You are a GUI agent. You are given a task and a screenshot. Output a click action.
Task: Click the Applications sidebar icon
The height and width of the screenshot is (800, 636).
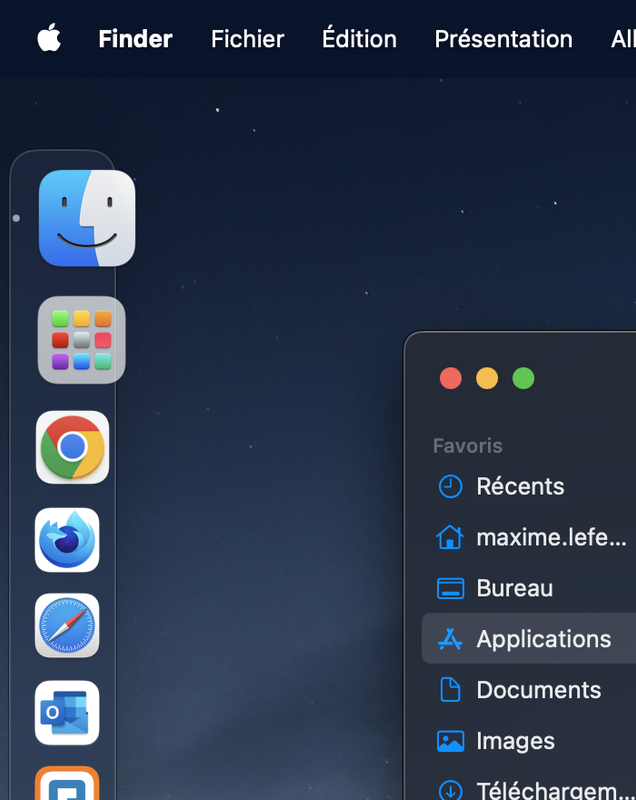point(450,639)
